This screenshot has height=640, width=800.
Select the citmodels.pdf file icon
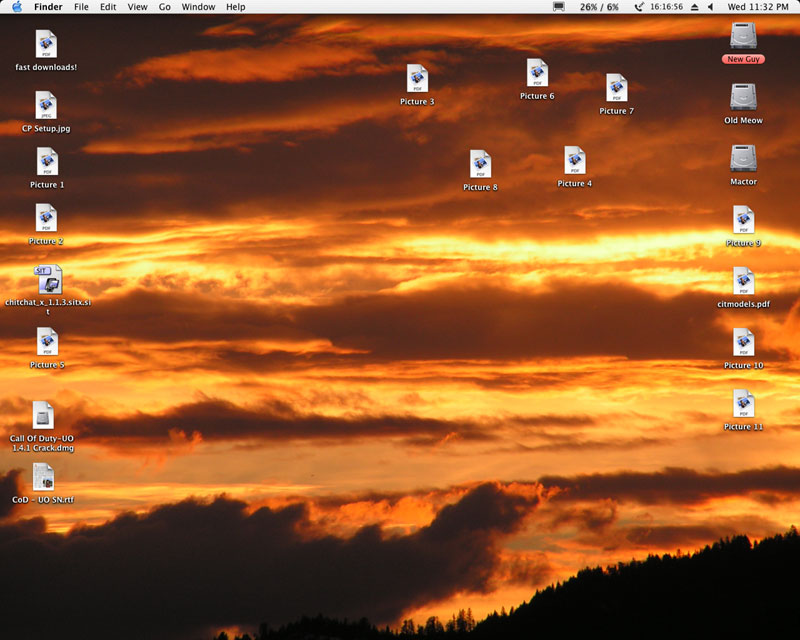(x=743, y=281)
